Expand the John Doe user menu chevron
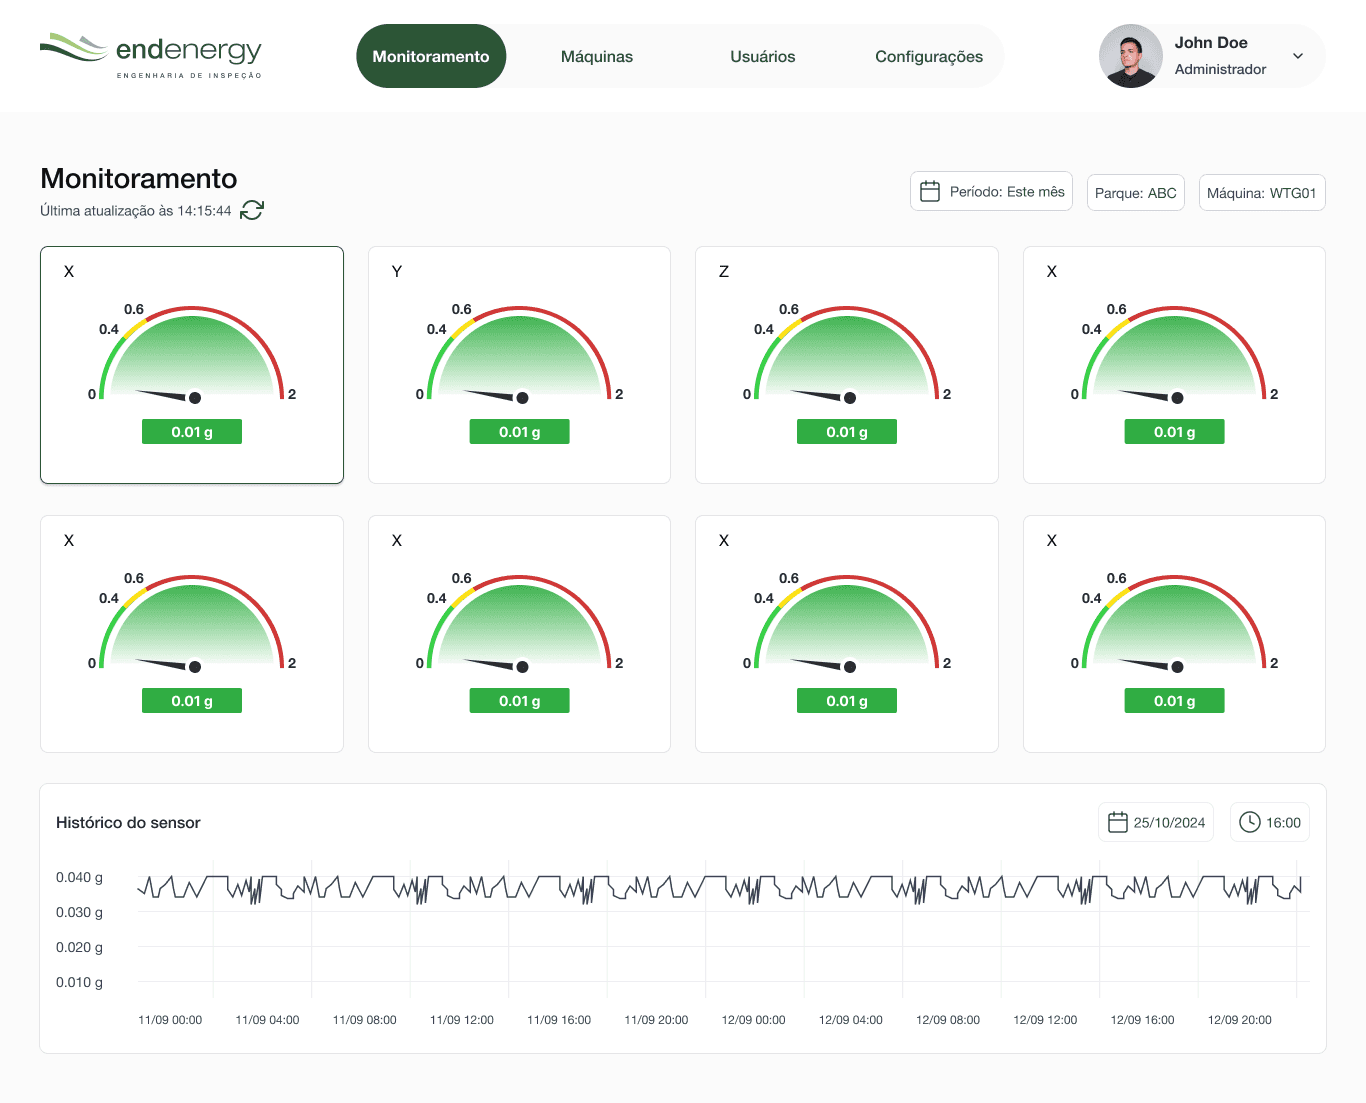 click(x=1298, y=56)
